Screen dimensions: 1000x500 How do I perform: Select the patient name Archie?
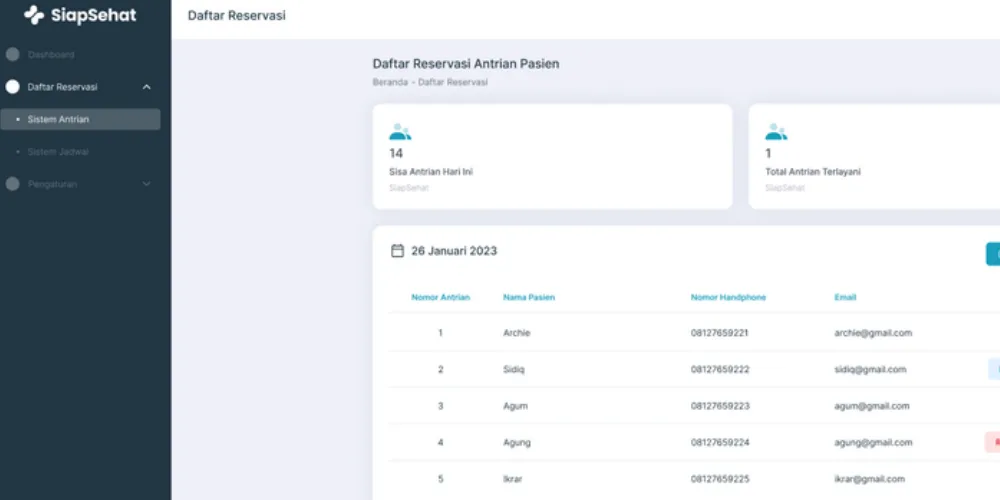pos(517,333)
